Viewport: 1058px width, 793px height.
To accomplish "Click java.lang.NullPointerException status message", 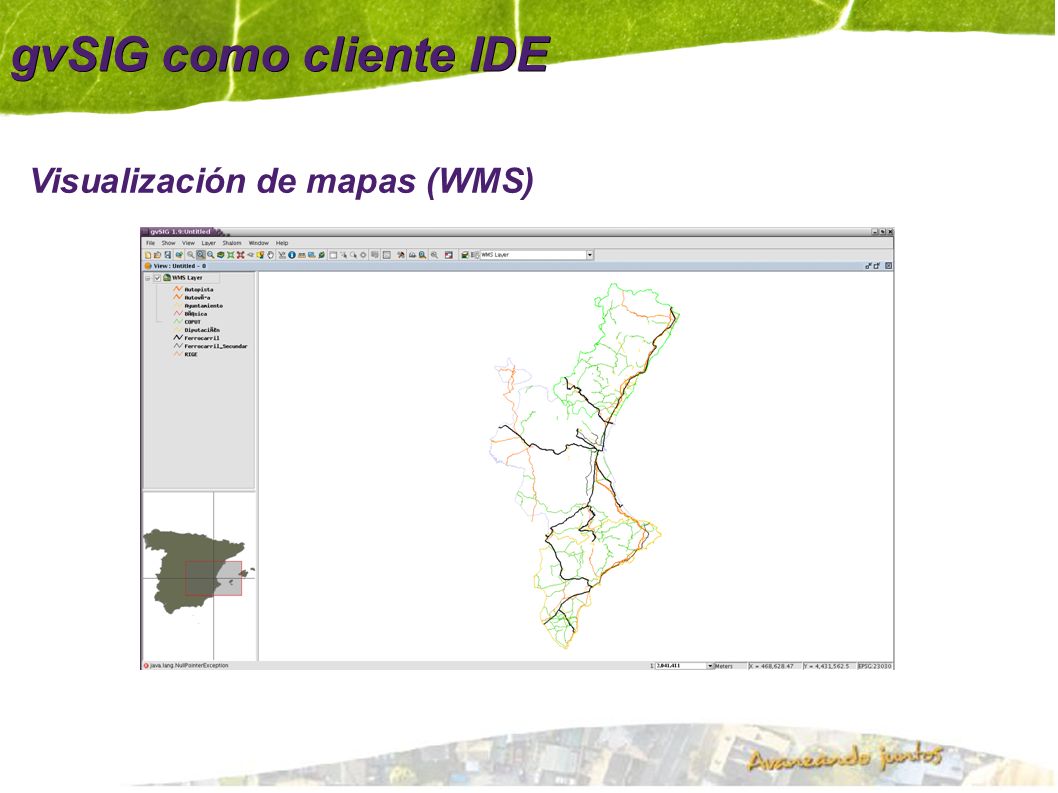I will pos(189,665).
